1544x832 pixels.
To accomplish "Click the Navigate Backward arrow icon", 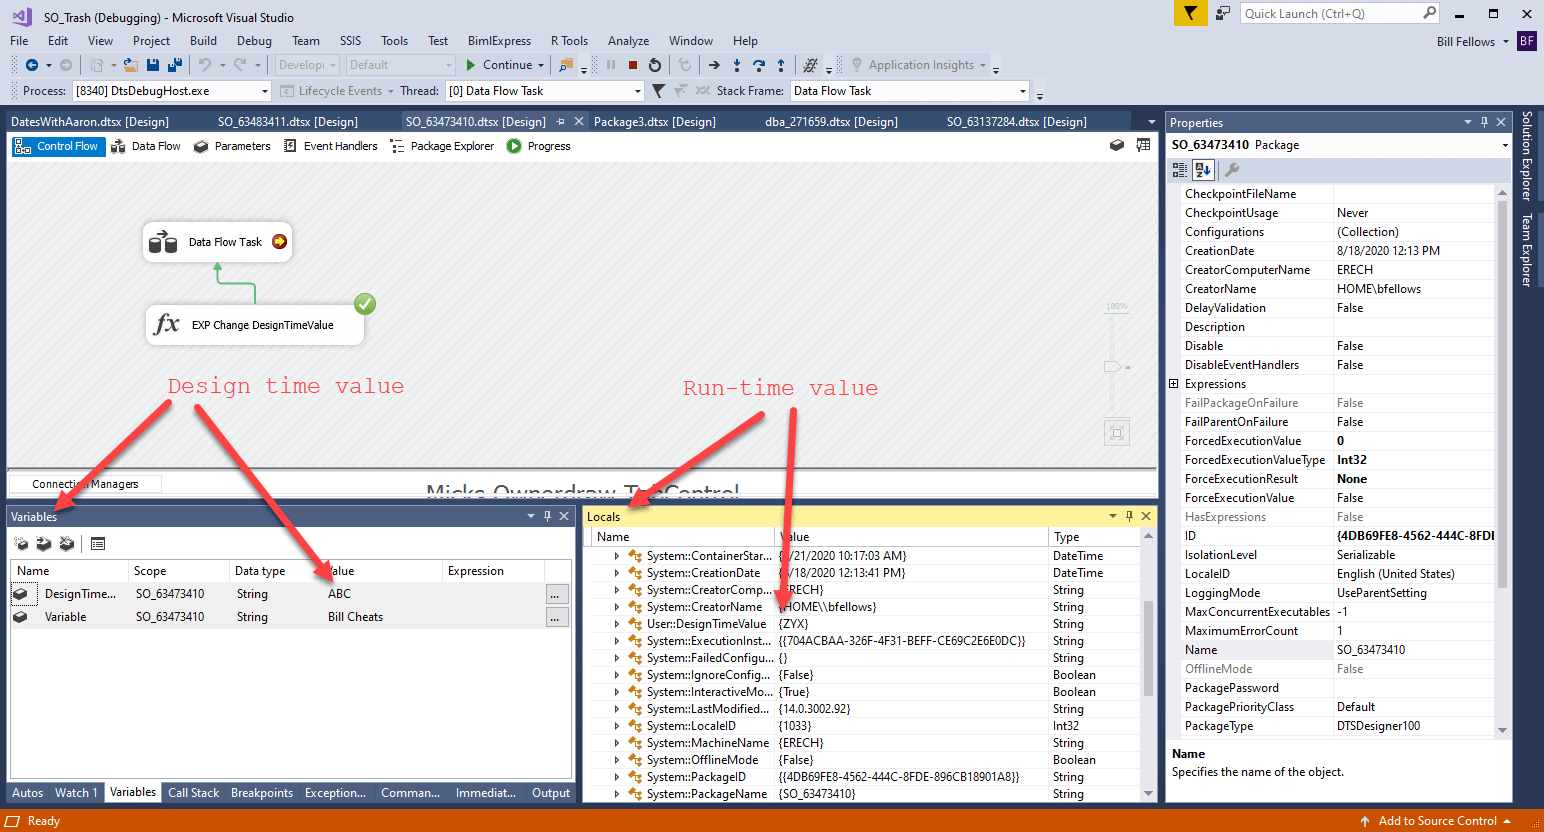I will tap(32, 65).
